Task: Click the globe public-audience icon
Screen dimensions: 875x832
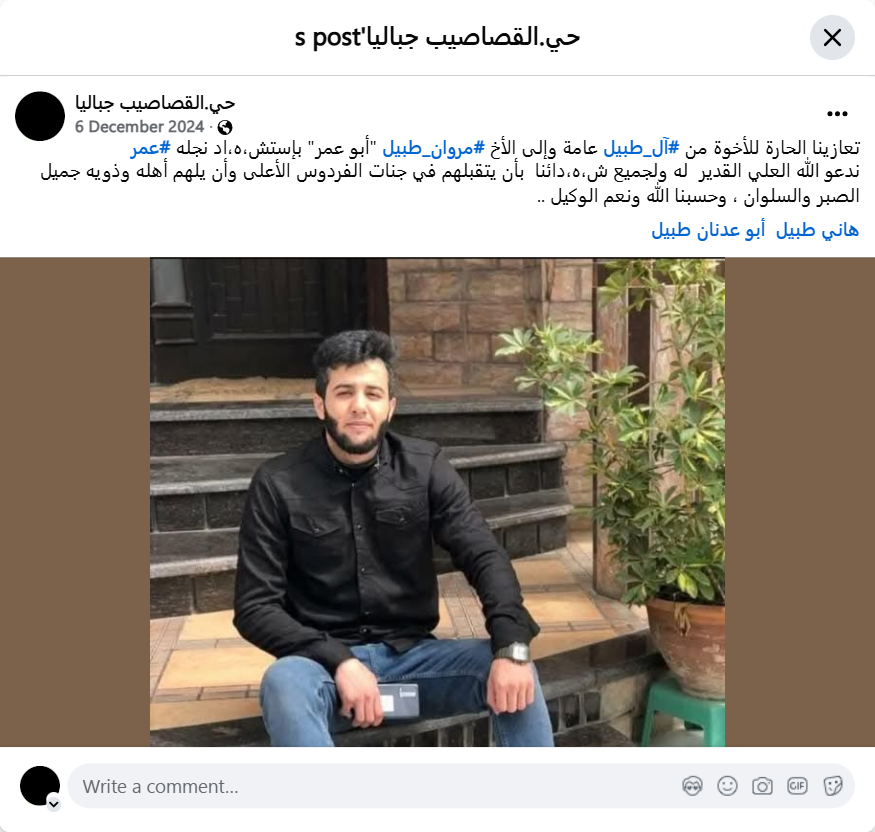Action: pyautogui.click(x=225, y=127)
